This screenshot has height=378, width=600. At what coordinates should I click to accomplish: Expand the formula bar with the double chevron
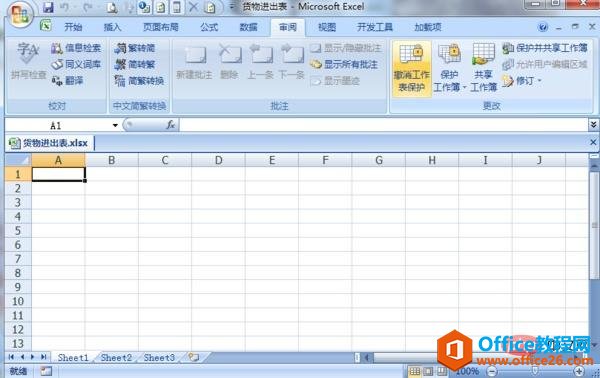pos(593,124)
